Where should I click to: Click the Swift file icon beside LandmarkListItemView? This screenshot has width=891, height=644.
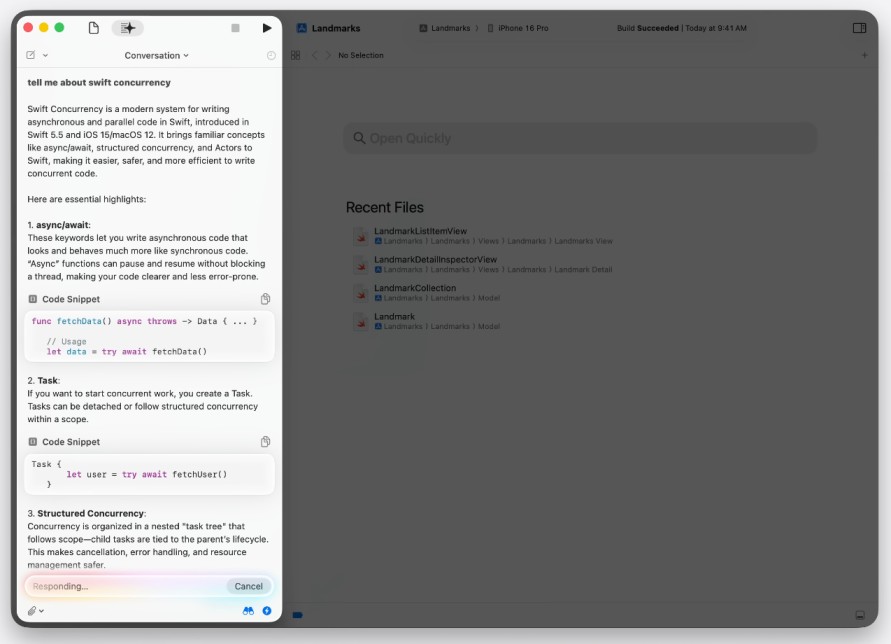[361, 236]
